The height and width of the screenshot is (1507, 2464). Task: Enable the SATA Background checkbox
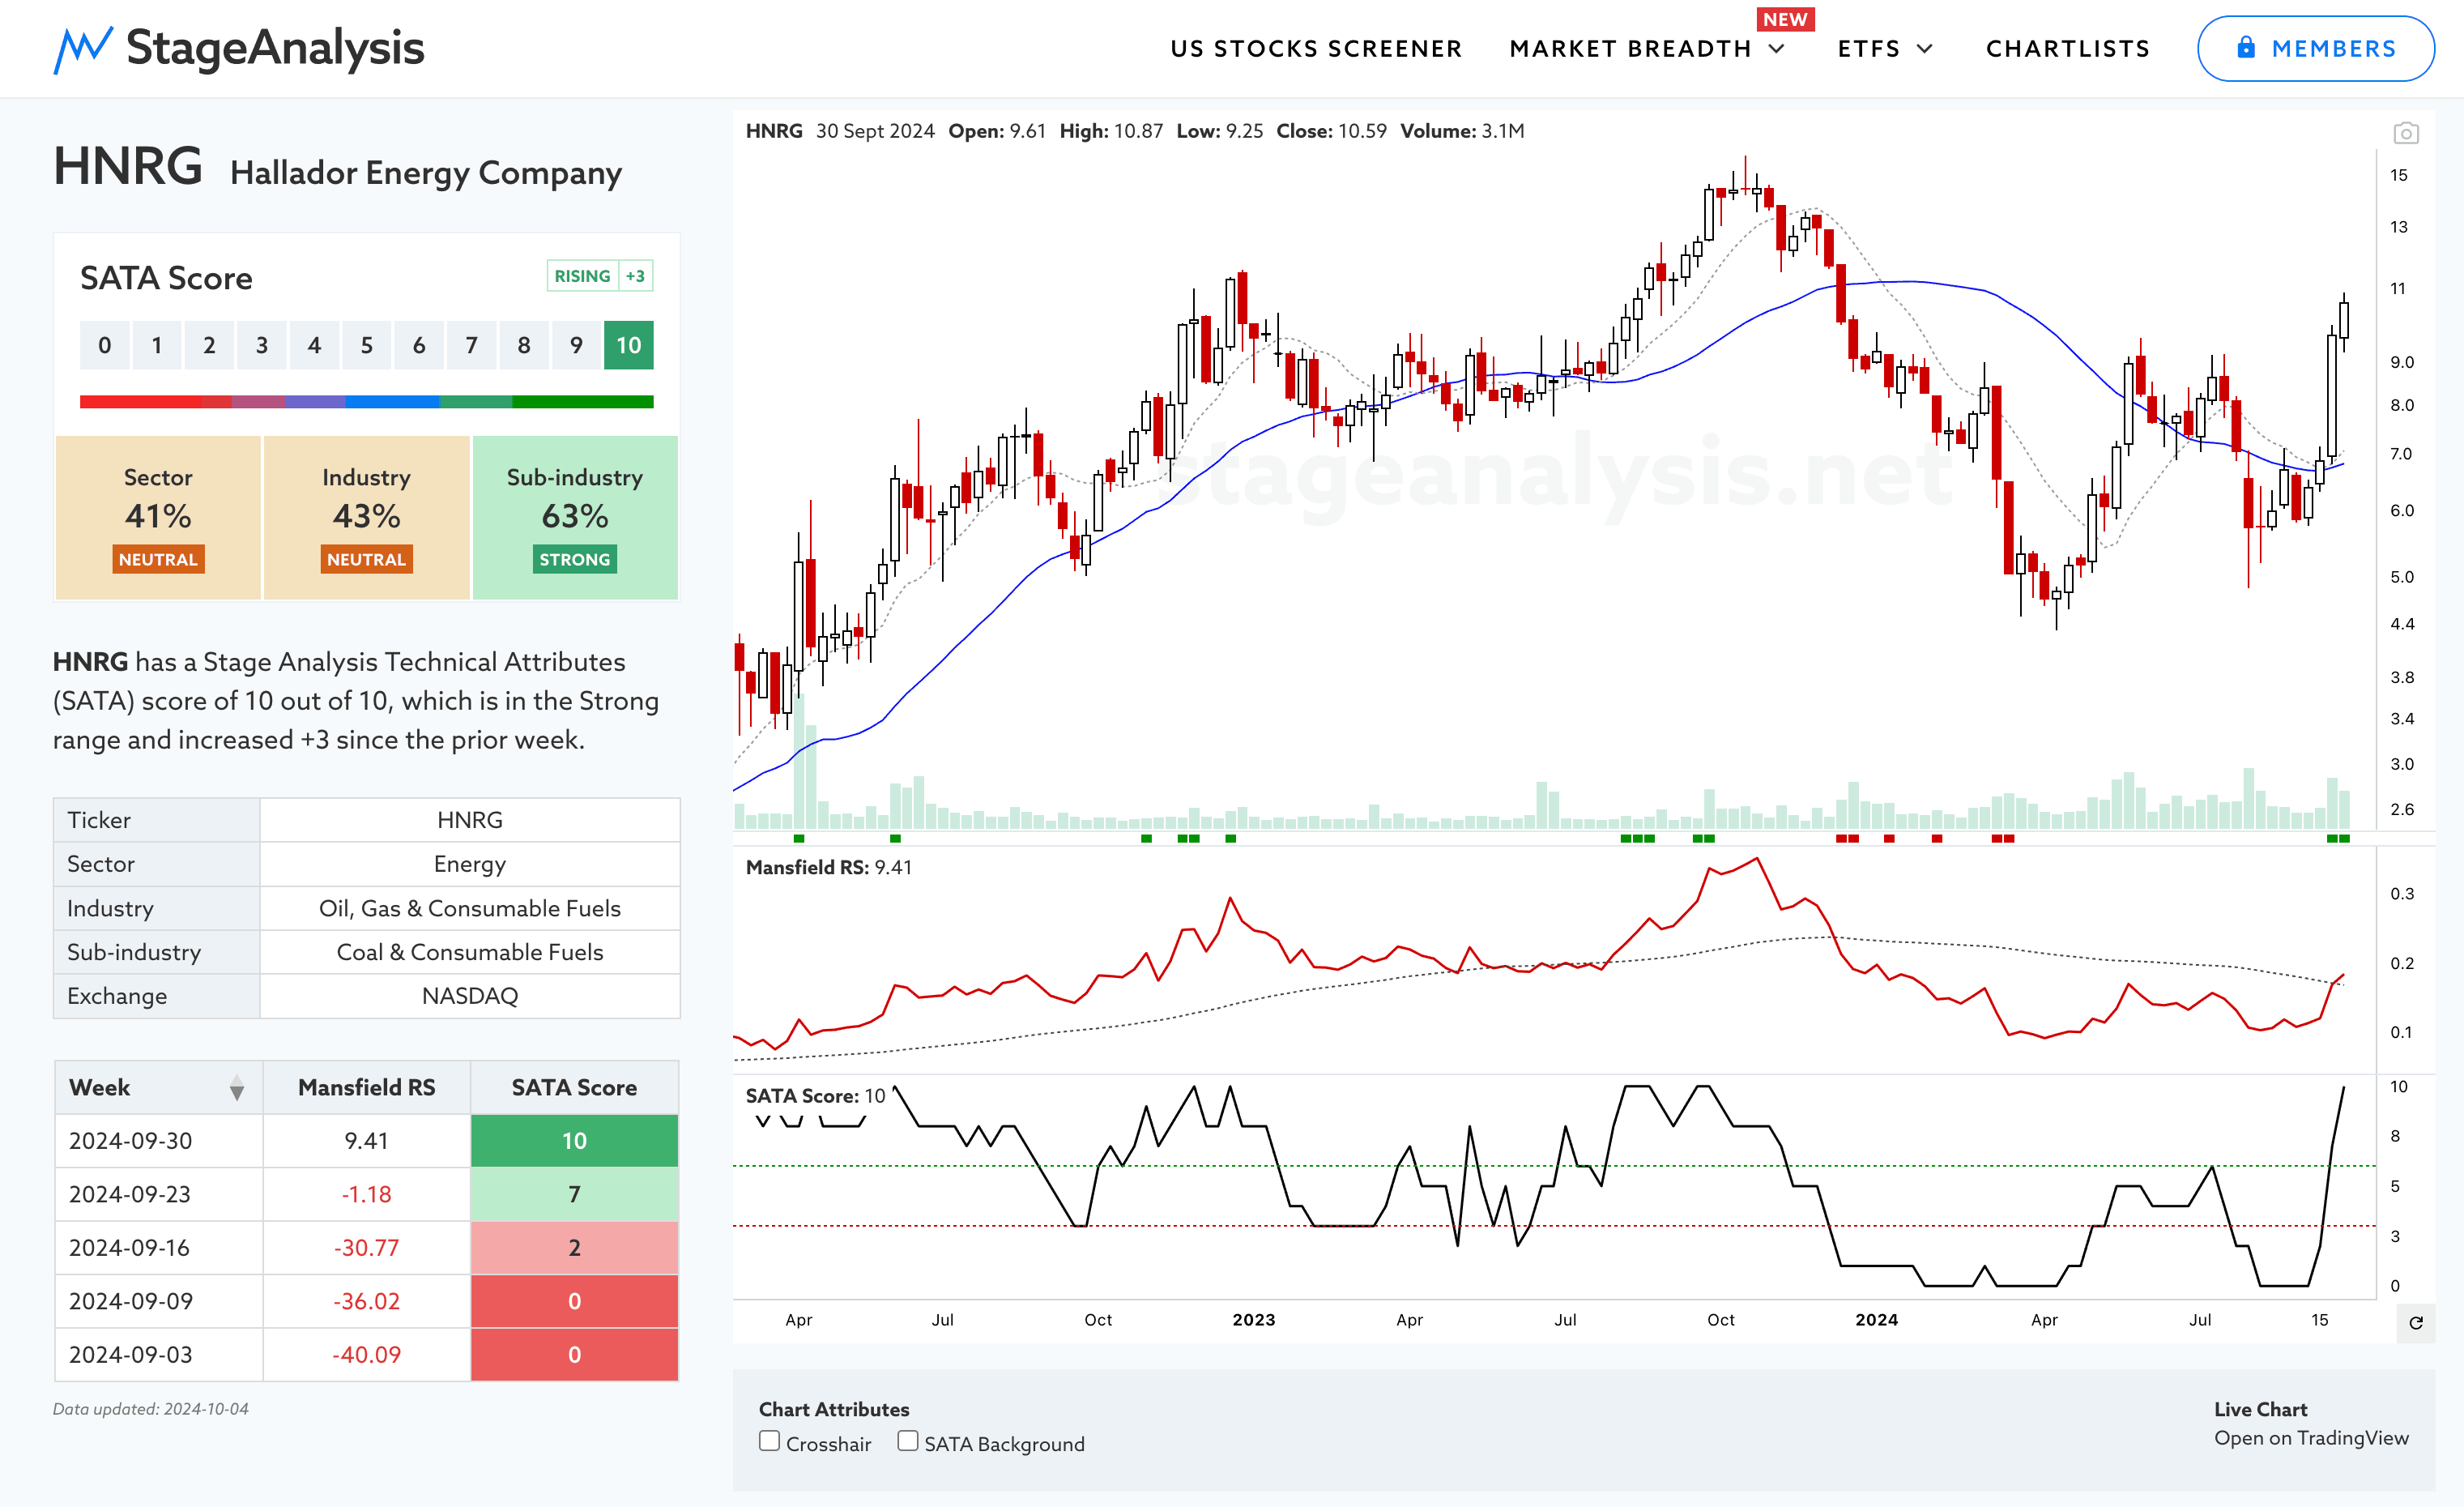point(907,1441)
